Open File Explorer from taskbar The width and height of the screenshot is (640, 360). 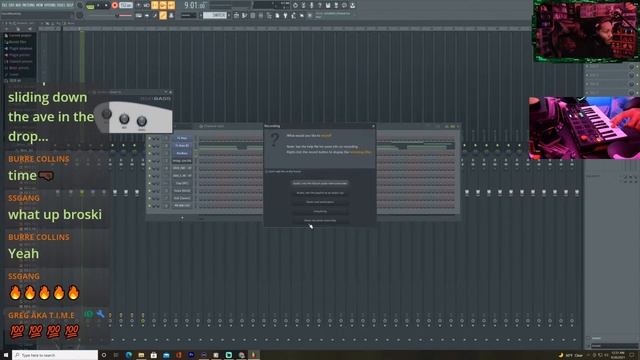tap(141, 355)
